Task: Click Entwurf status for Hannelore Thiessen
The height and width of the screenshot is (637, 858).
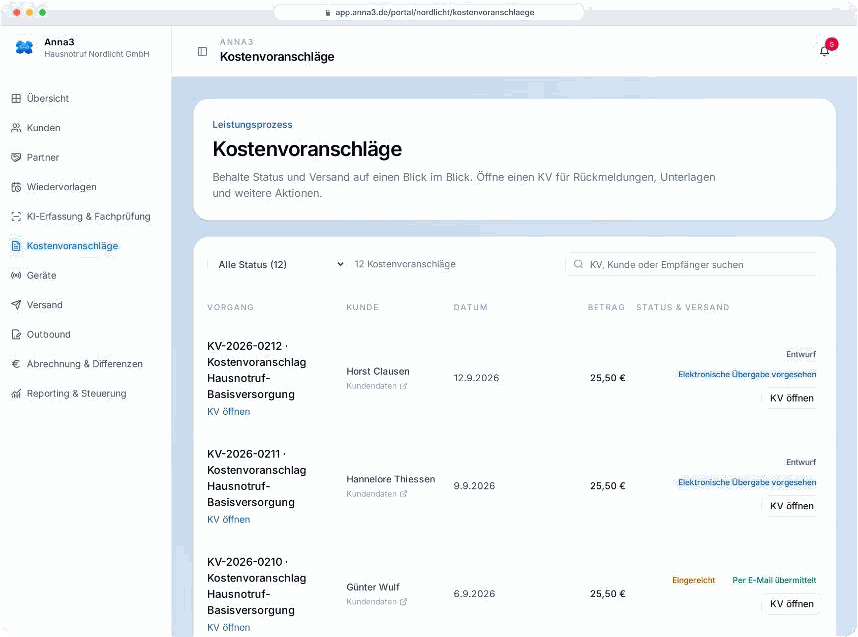Action: 801,462
